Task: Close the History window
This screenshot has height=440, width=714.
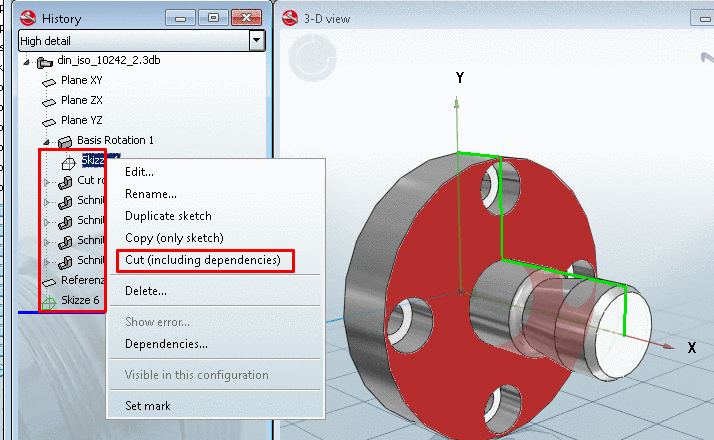Action: pos(246,18)
